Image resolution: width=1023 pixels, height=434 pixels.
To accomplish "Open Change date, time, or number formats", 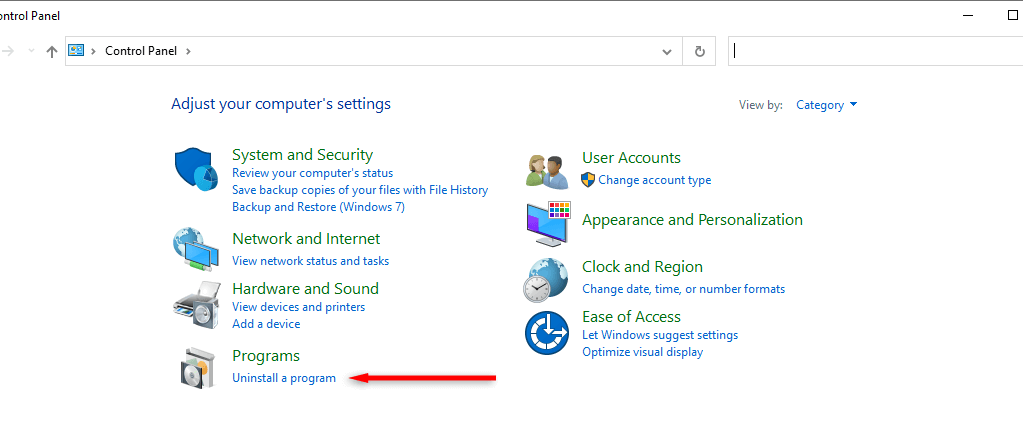I will click(x=683, y=289).
